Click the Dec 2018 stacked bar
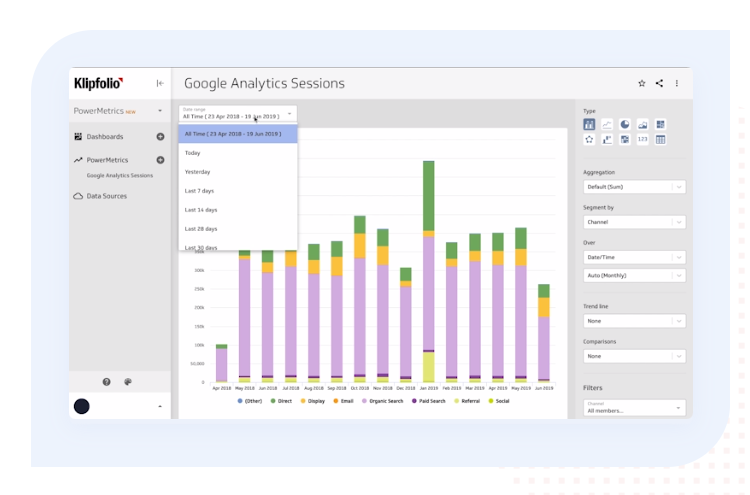The image size is (750, 495). coord(406,325)
